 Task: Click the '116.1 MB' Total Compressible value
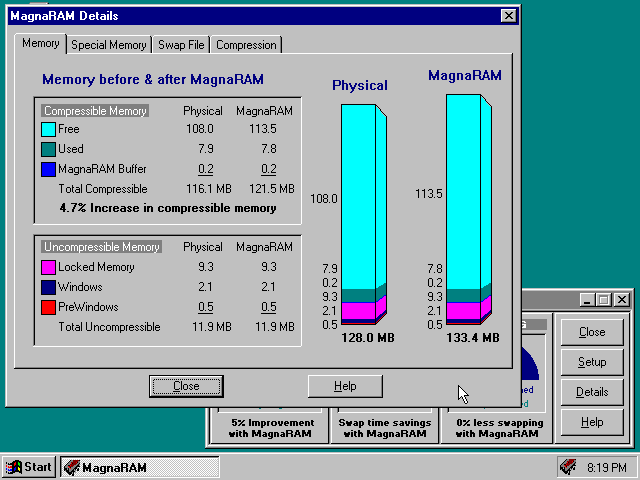pyautogui.click(x=209, y=189)
